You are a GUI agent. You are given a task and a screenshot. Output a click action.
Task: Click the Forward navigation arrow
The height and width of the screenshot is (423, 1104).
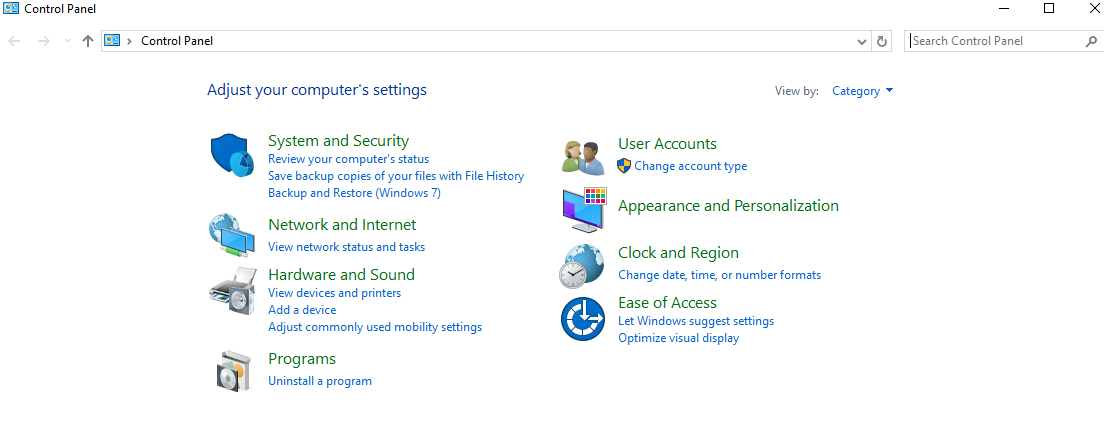(44, 41)
